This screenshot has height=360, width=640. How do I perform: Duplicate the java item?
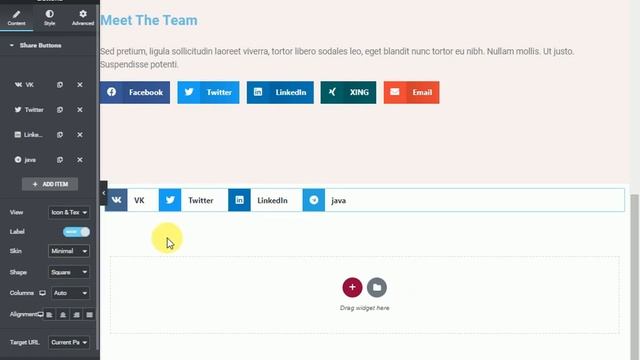[x=60, y=160]
